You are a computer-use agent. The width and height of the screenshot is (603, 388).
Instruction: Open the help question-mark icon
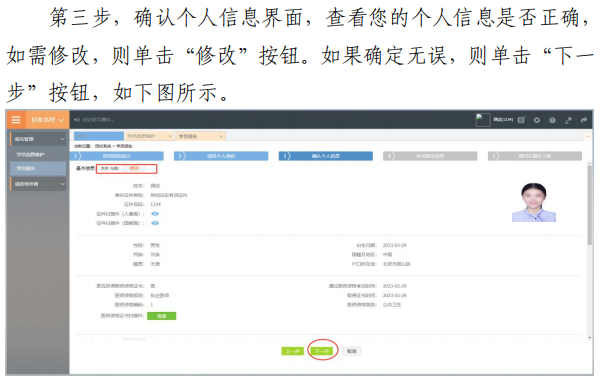[x=552, y=120]
